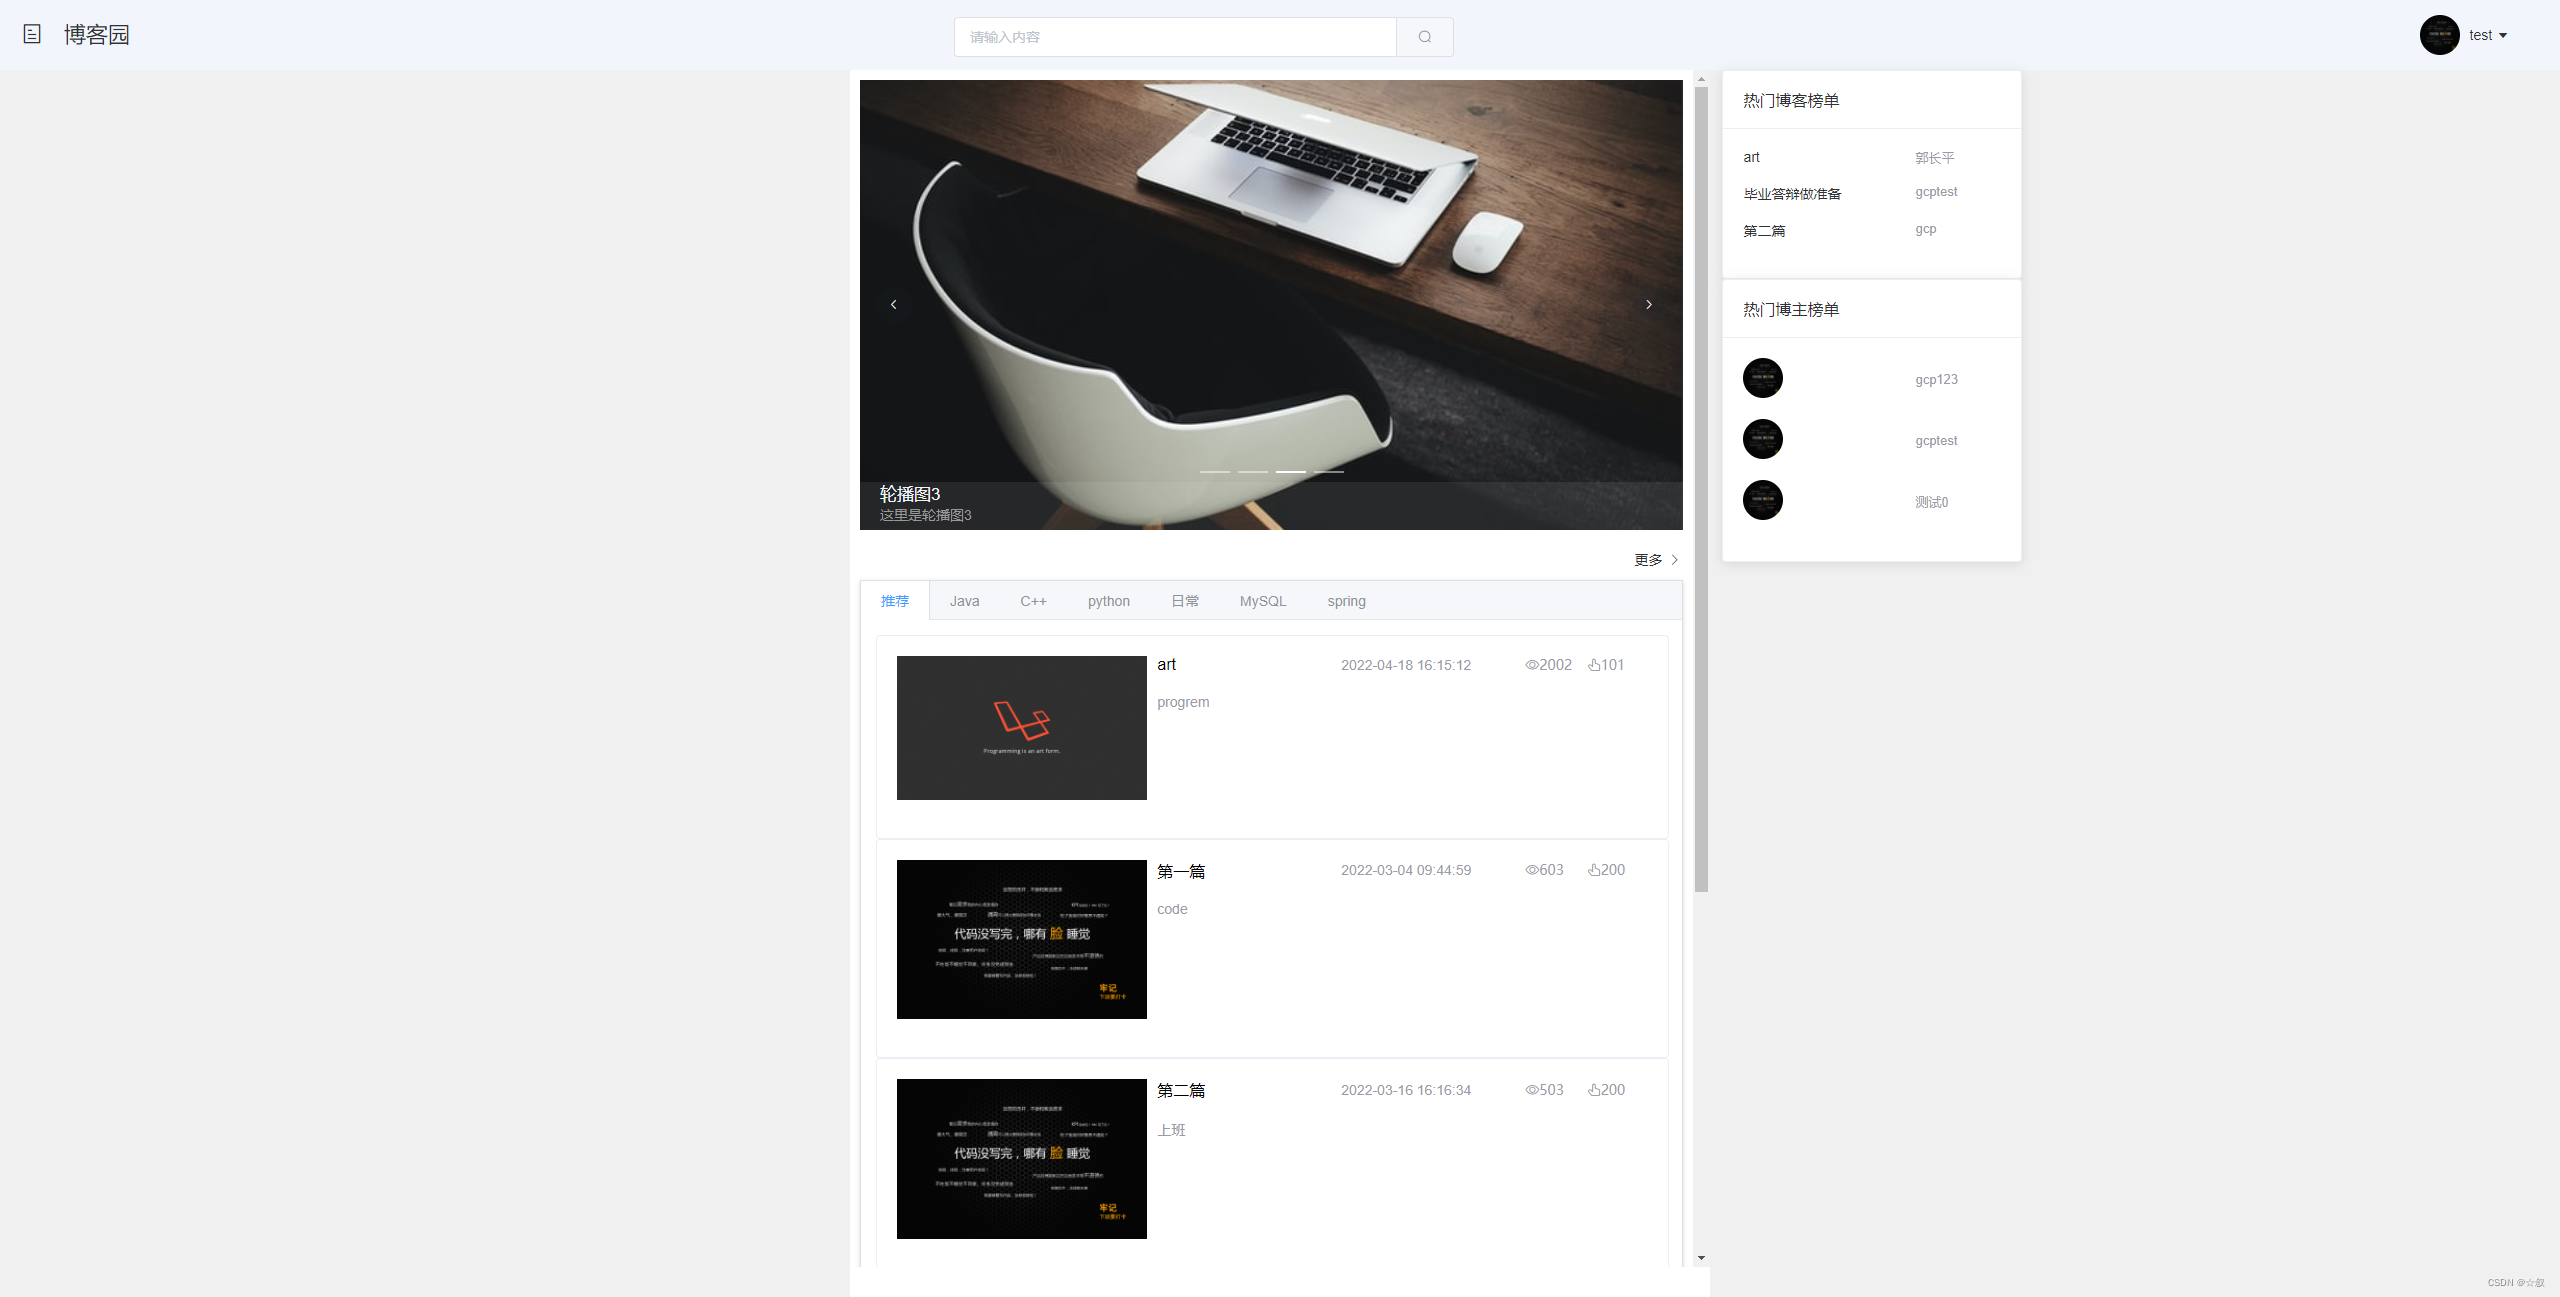Select the MySQL category tab
This screenshot has height=1297, width=2560.
[1262, 601]
